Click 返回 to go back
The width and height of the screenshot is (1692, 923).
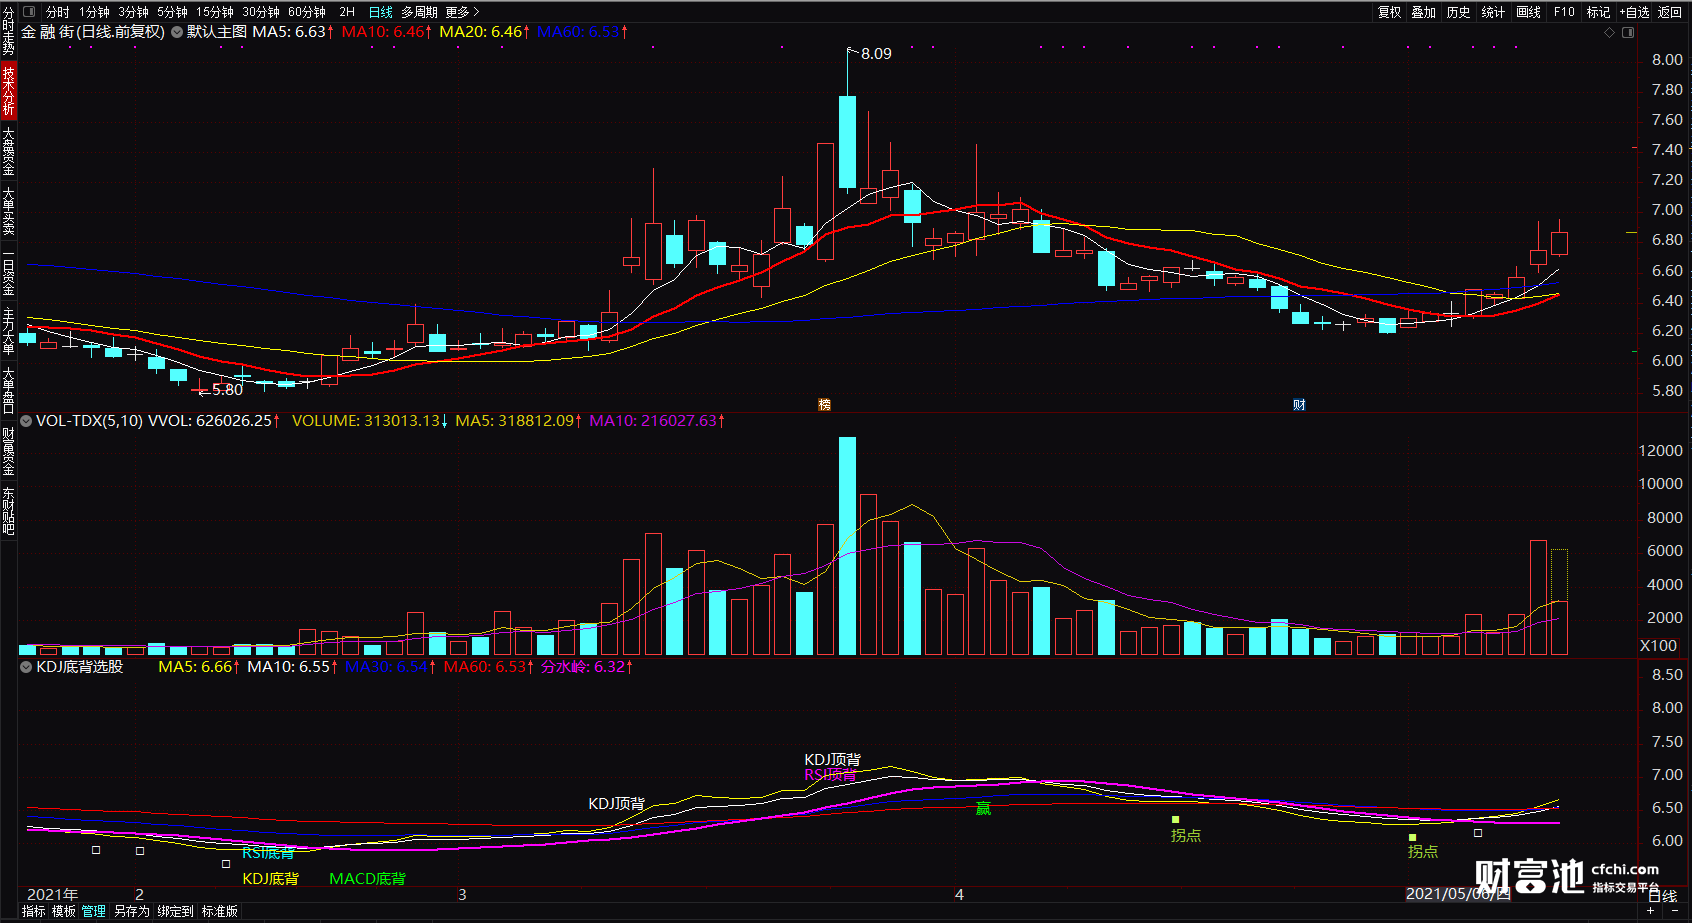coord(1670,12)
